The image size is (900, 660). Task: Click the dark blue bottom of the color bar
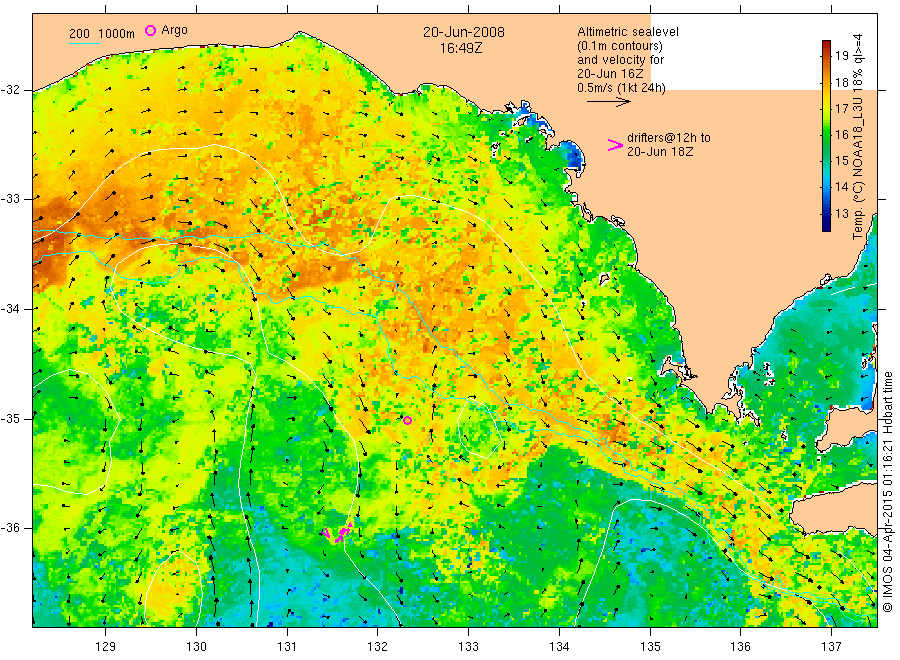(x=826, y=225)
